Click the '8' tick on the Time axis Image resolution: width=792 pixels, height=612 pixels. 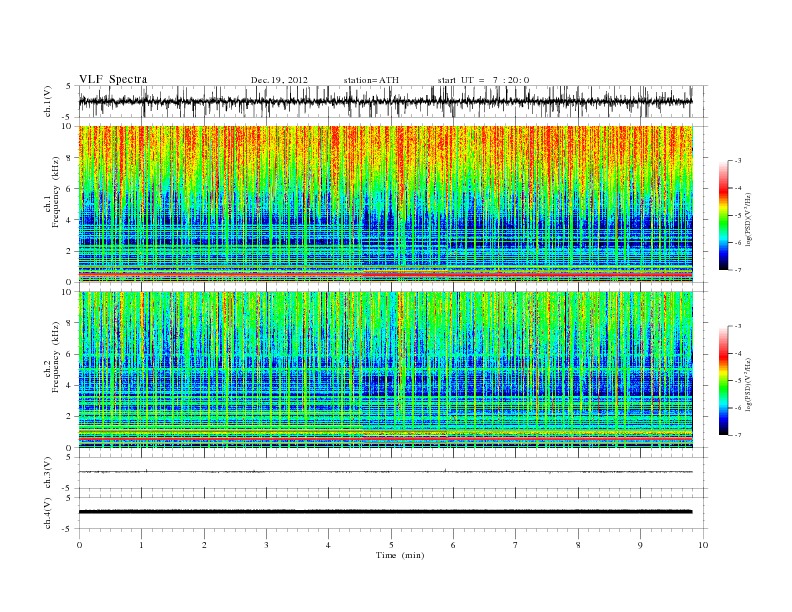pos(578,545)
